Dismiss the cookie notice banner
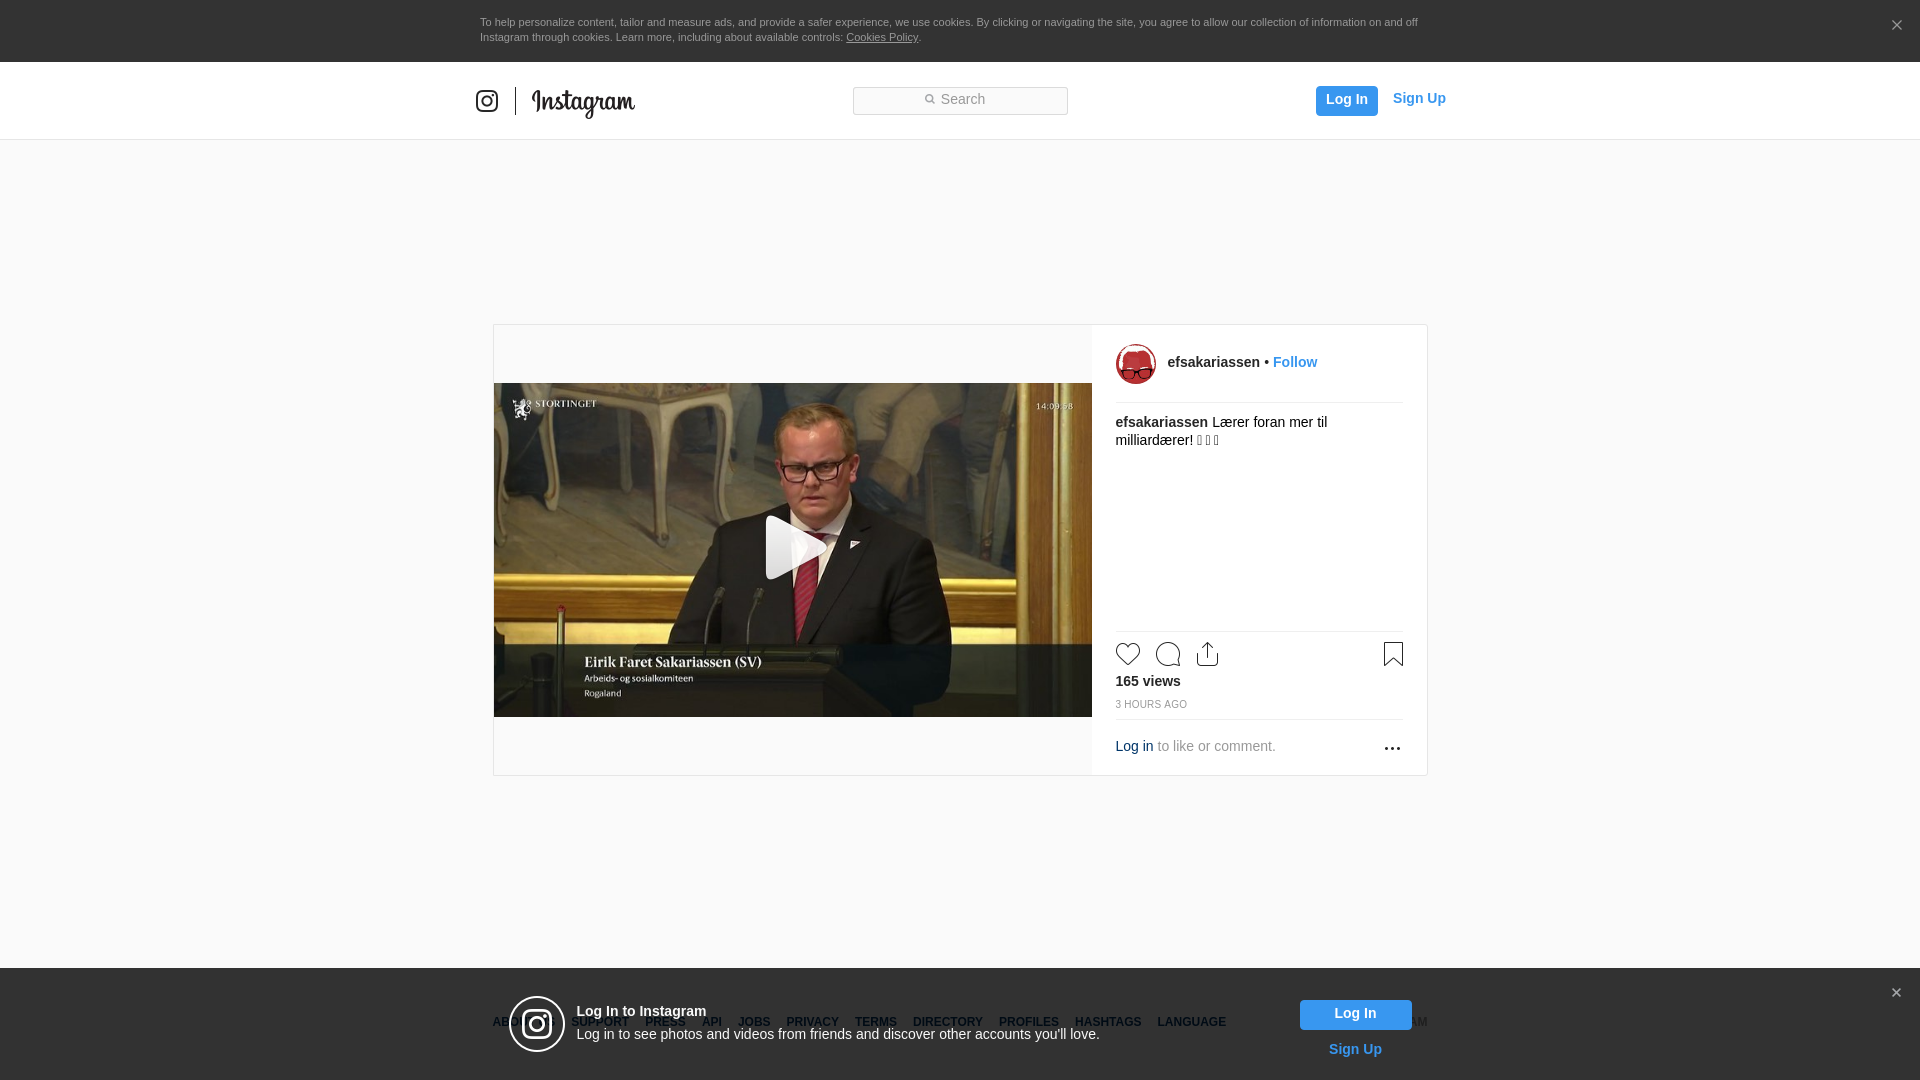 pos(1896,25)
